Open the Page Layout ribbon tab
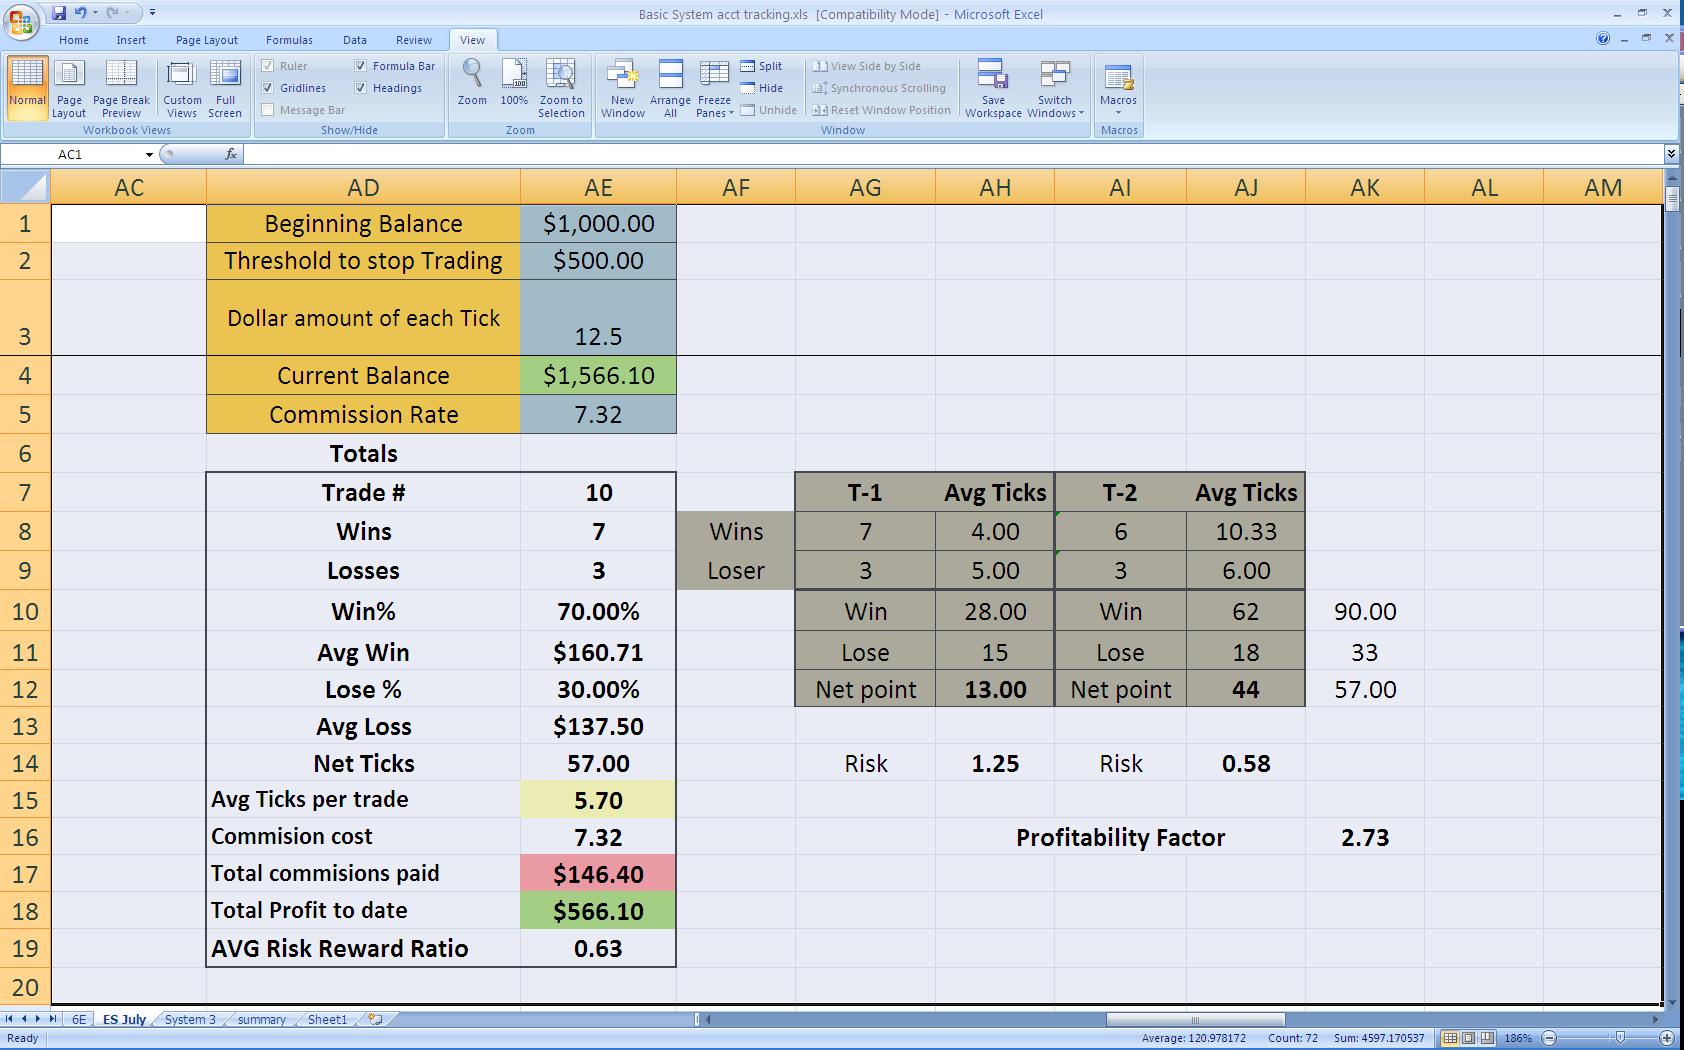 pos(207,40)
